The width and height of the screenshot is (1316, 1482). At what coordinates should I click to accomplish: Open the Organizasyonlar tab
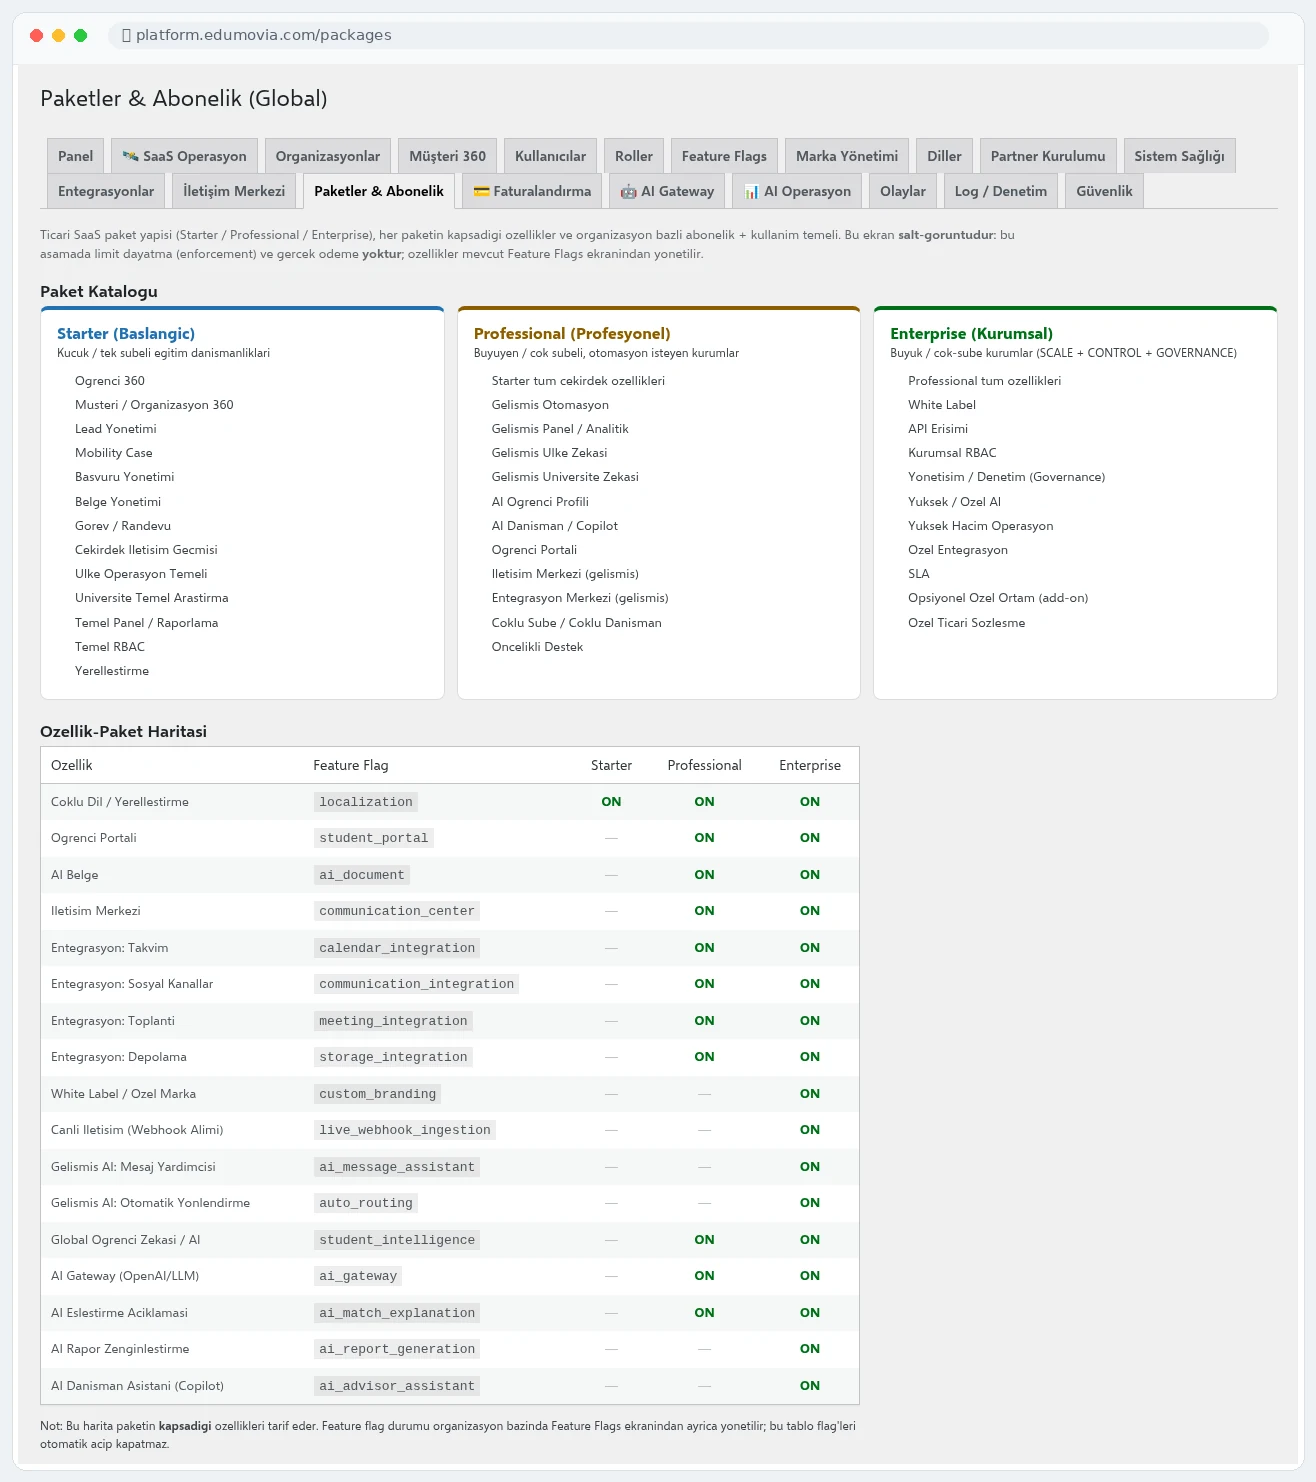coord(328,156)
